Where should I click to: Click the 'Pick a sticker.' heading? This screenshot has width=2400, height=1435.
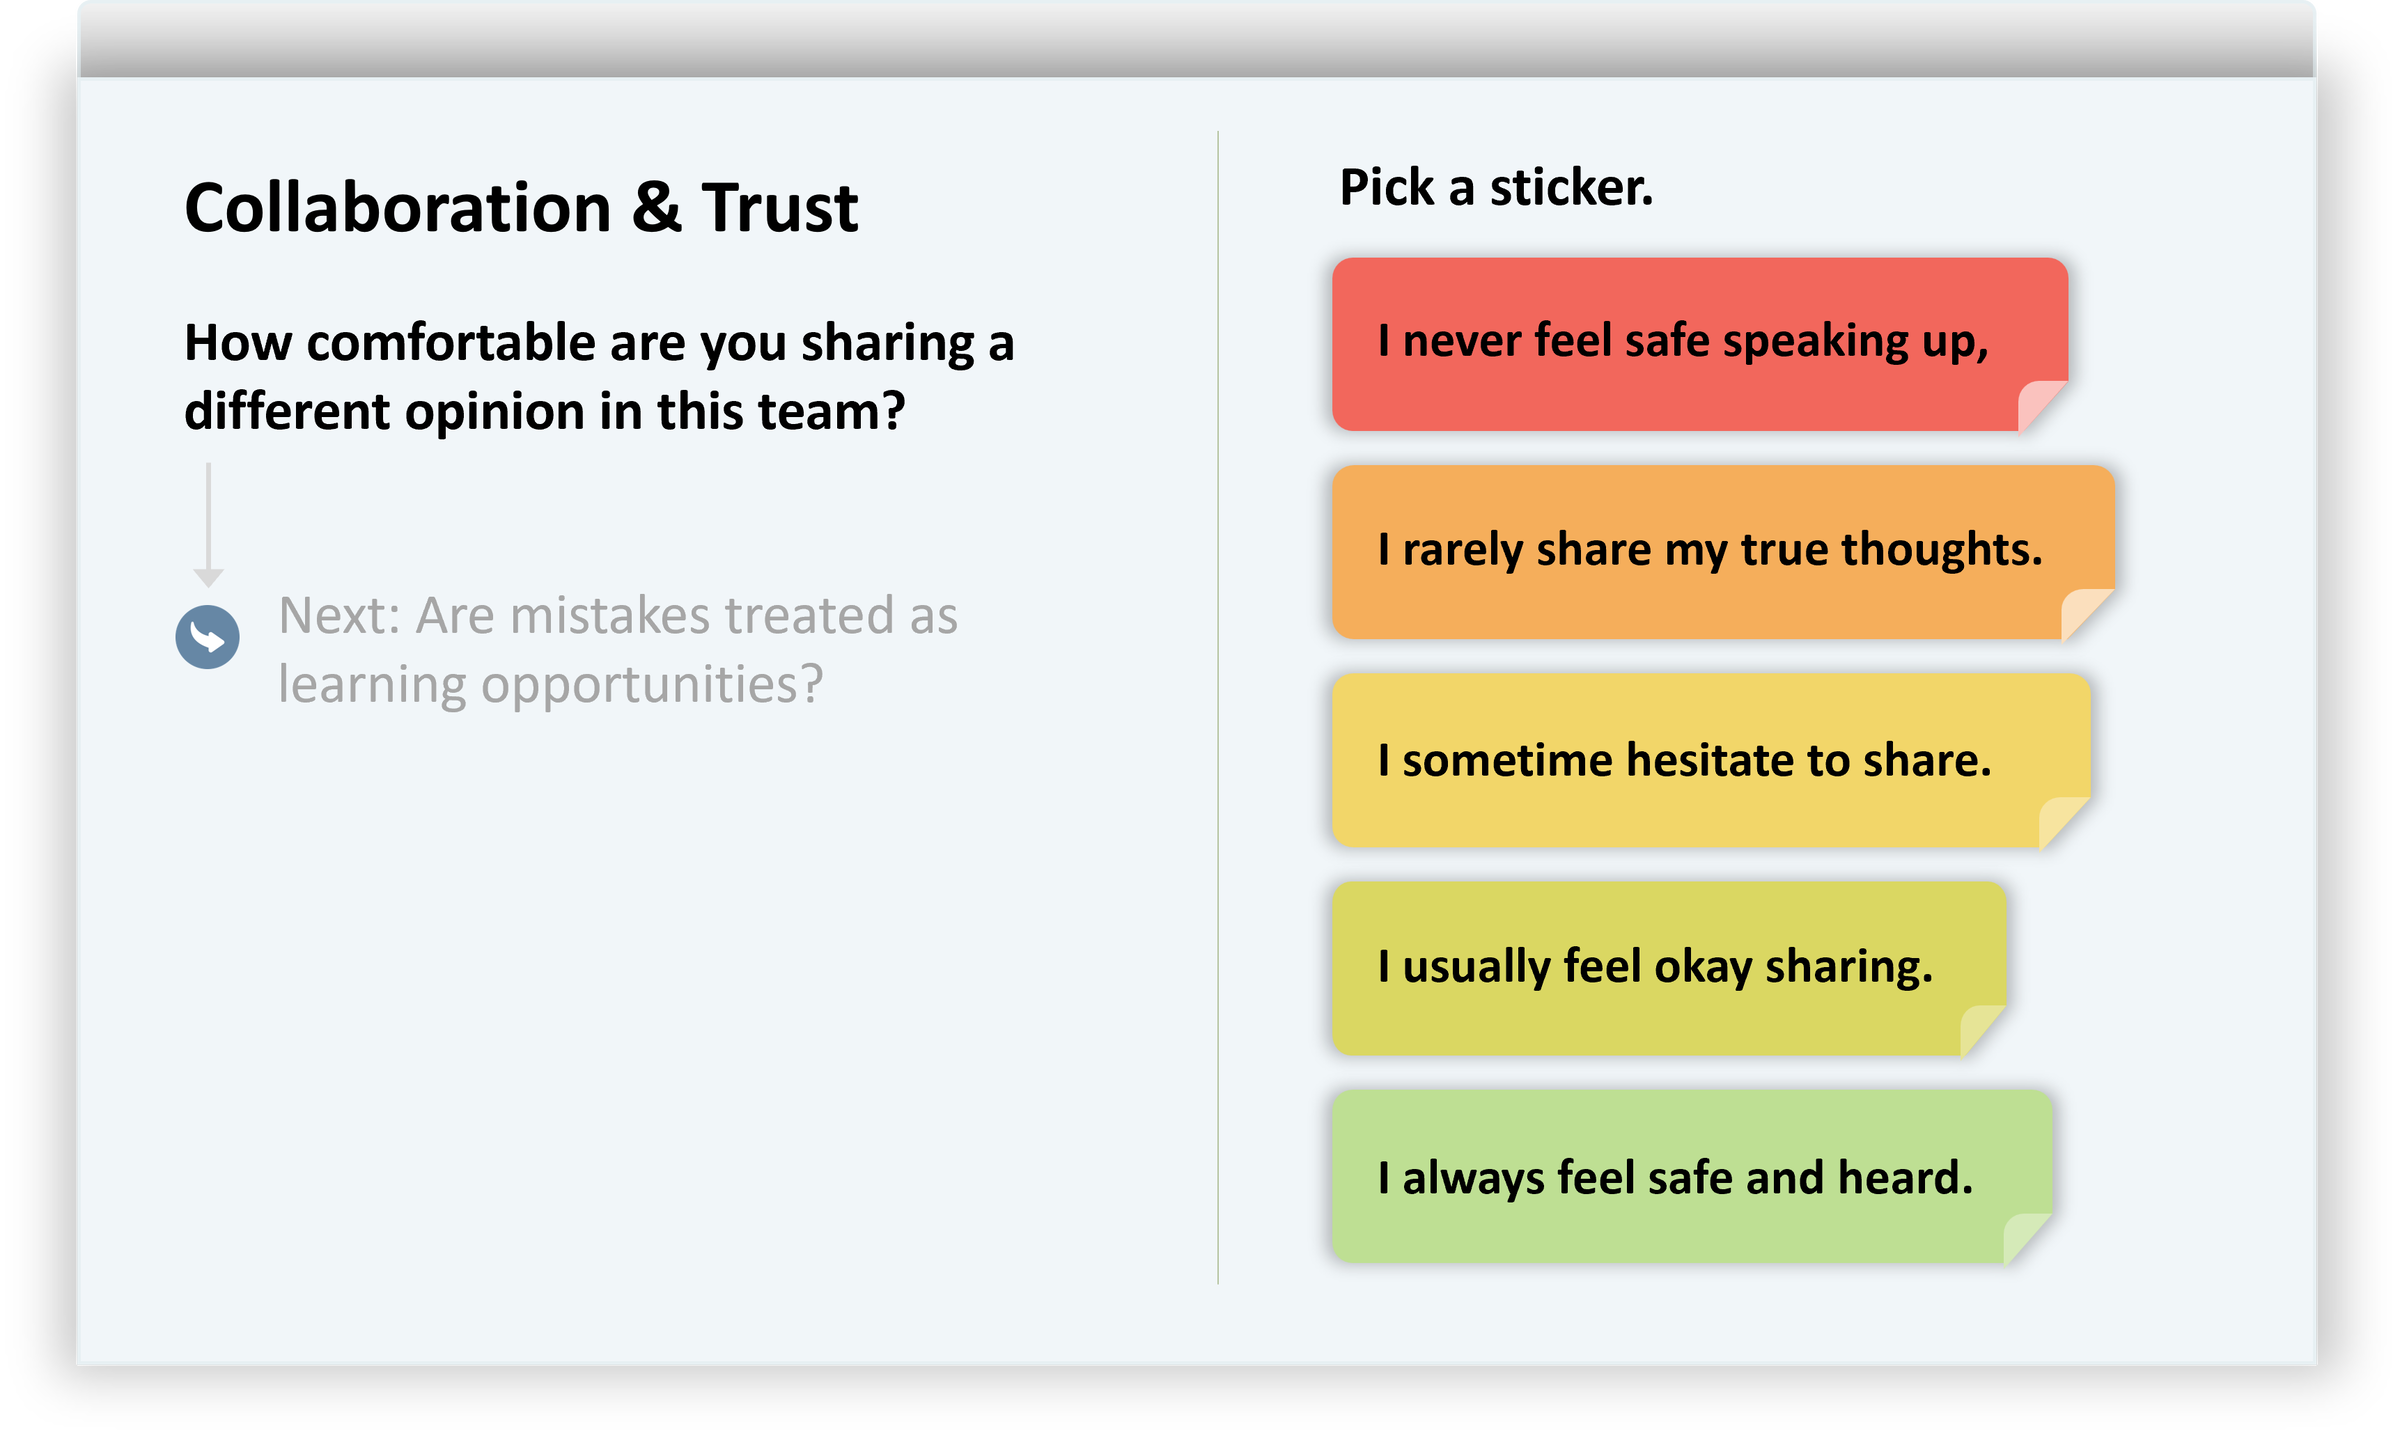tap(1496, 188)
